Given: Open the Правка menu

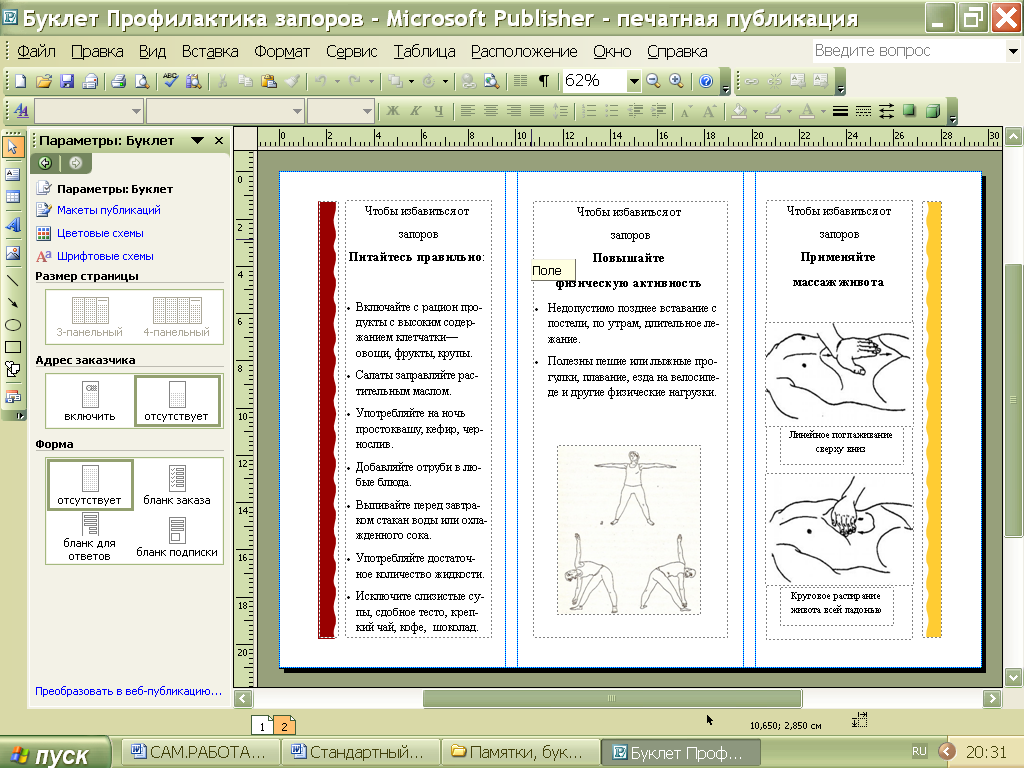Looking at the screenshot, I should 97,52.
